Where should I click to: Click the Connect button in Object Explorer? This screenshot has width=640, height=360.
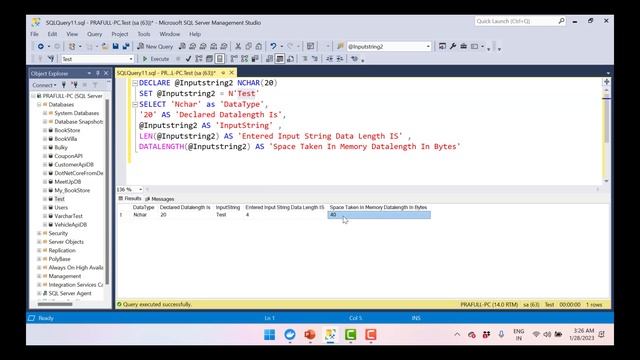click(x=44, y=85)
